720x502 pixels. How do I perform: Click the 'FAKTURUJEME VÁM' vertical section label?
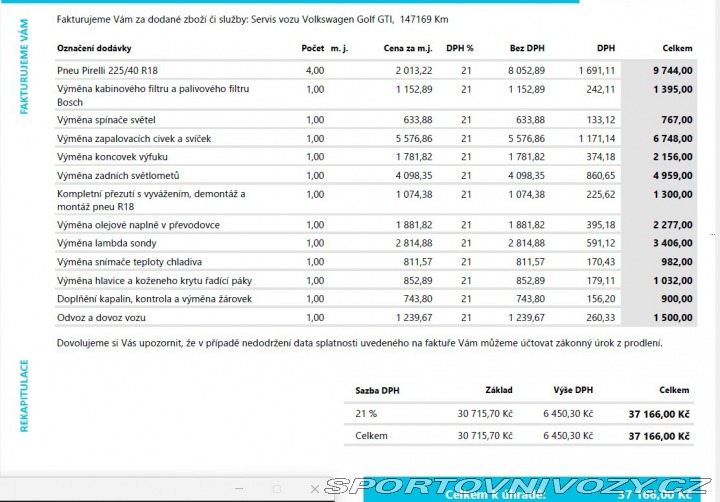point(24,67)
